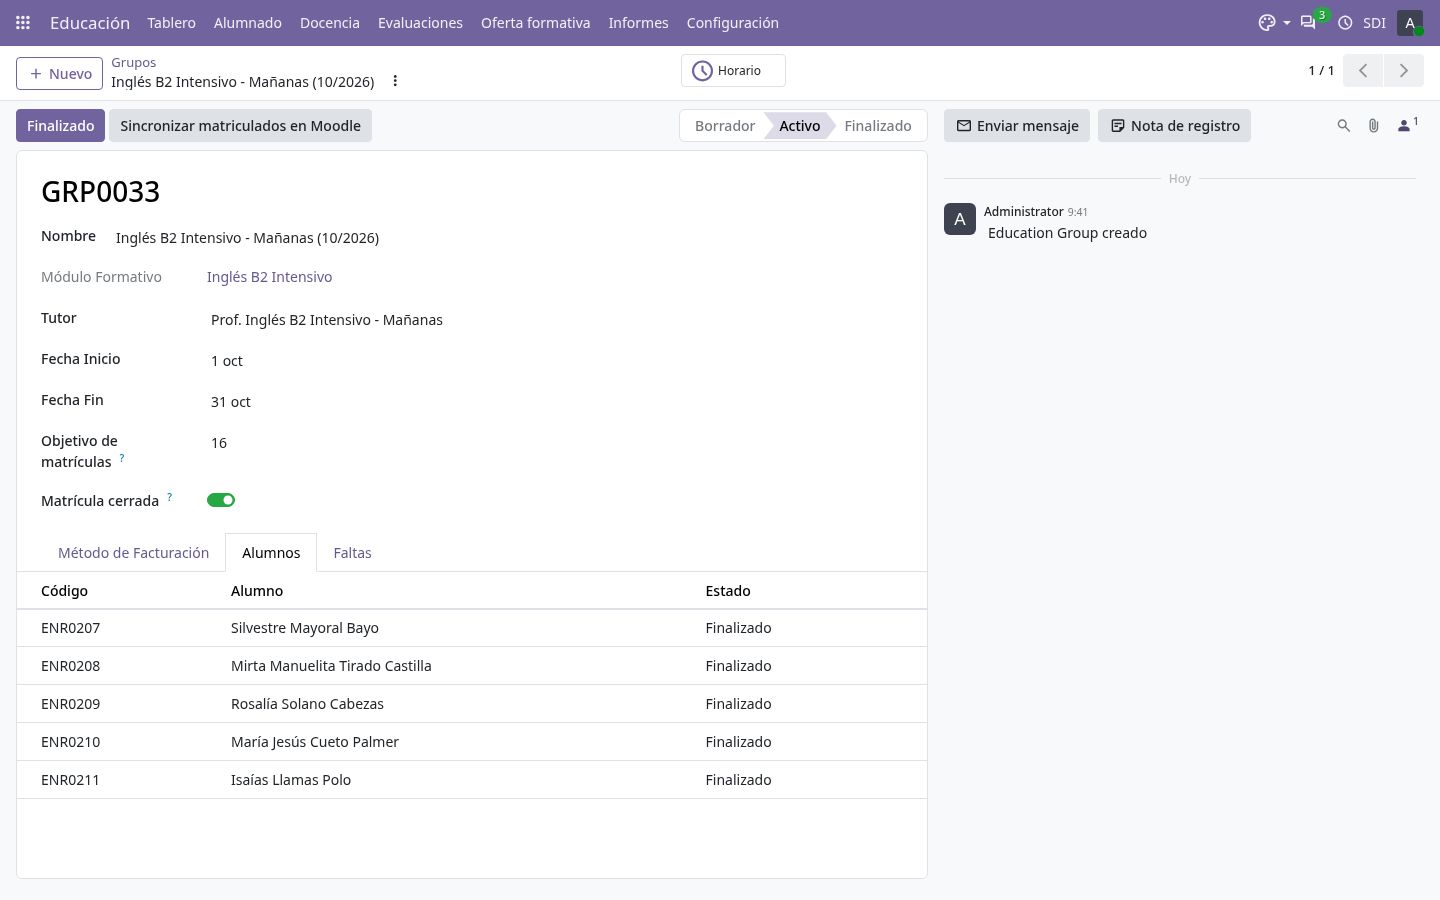Go to next record arrow

click(x=1403, y=70)
